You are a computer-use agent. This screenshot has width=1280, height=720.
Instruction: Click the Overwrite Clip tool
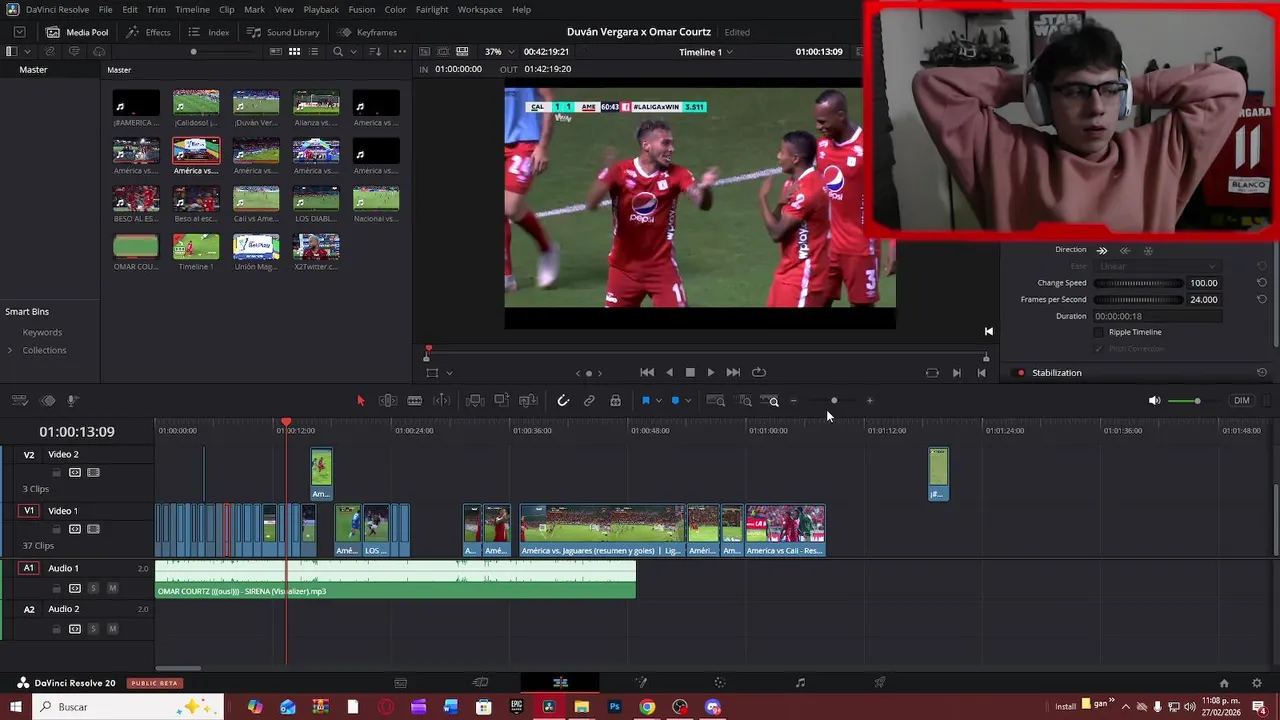[502, 401]
